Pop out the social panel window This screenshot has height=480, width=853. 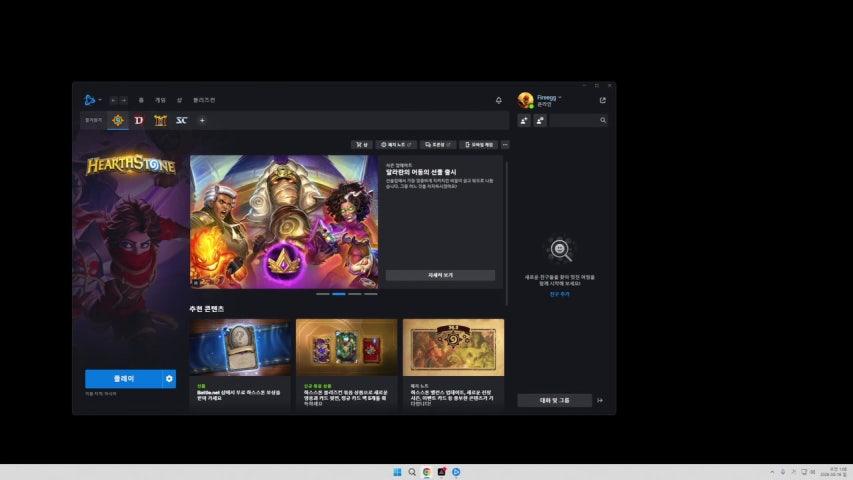coord(603,100)
